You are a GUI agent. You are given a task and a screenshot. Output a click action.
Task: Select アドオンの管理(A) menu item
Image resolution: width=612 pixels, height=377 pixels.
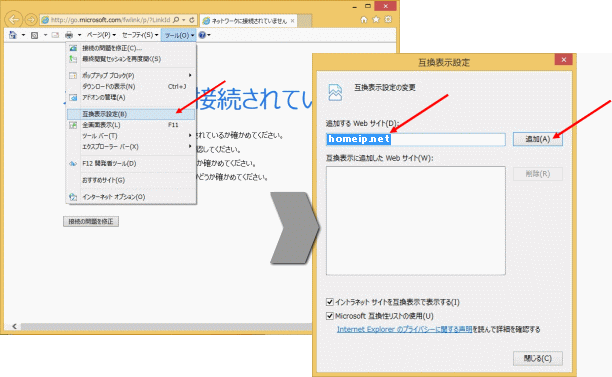(x=131, y=97)
